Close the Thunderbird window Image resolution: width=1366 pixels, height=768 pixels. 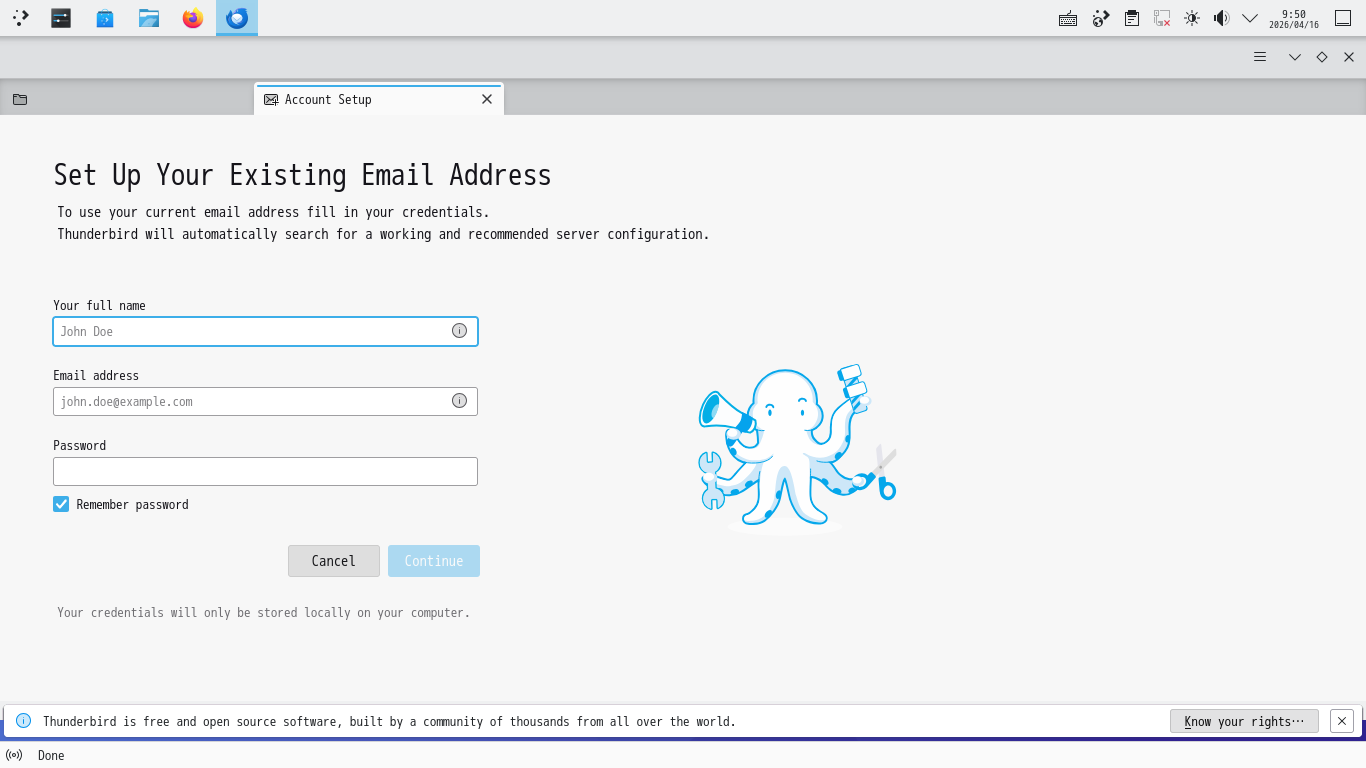[1349, 57]
